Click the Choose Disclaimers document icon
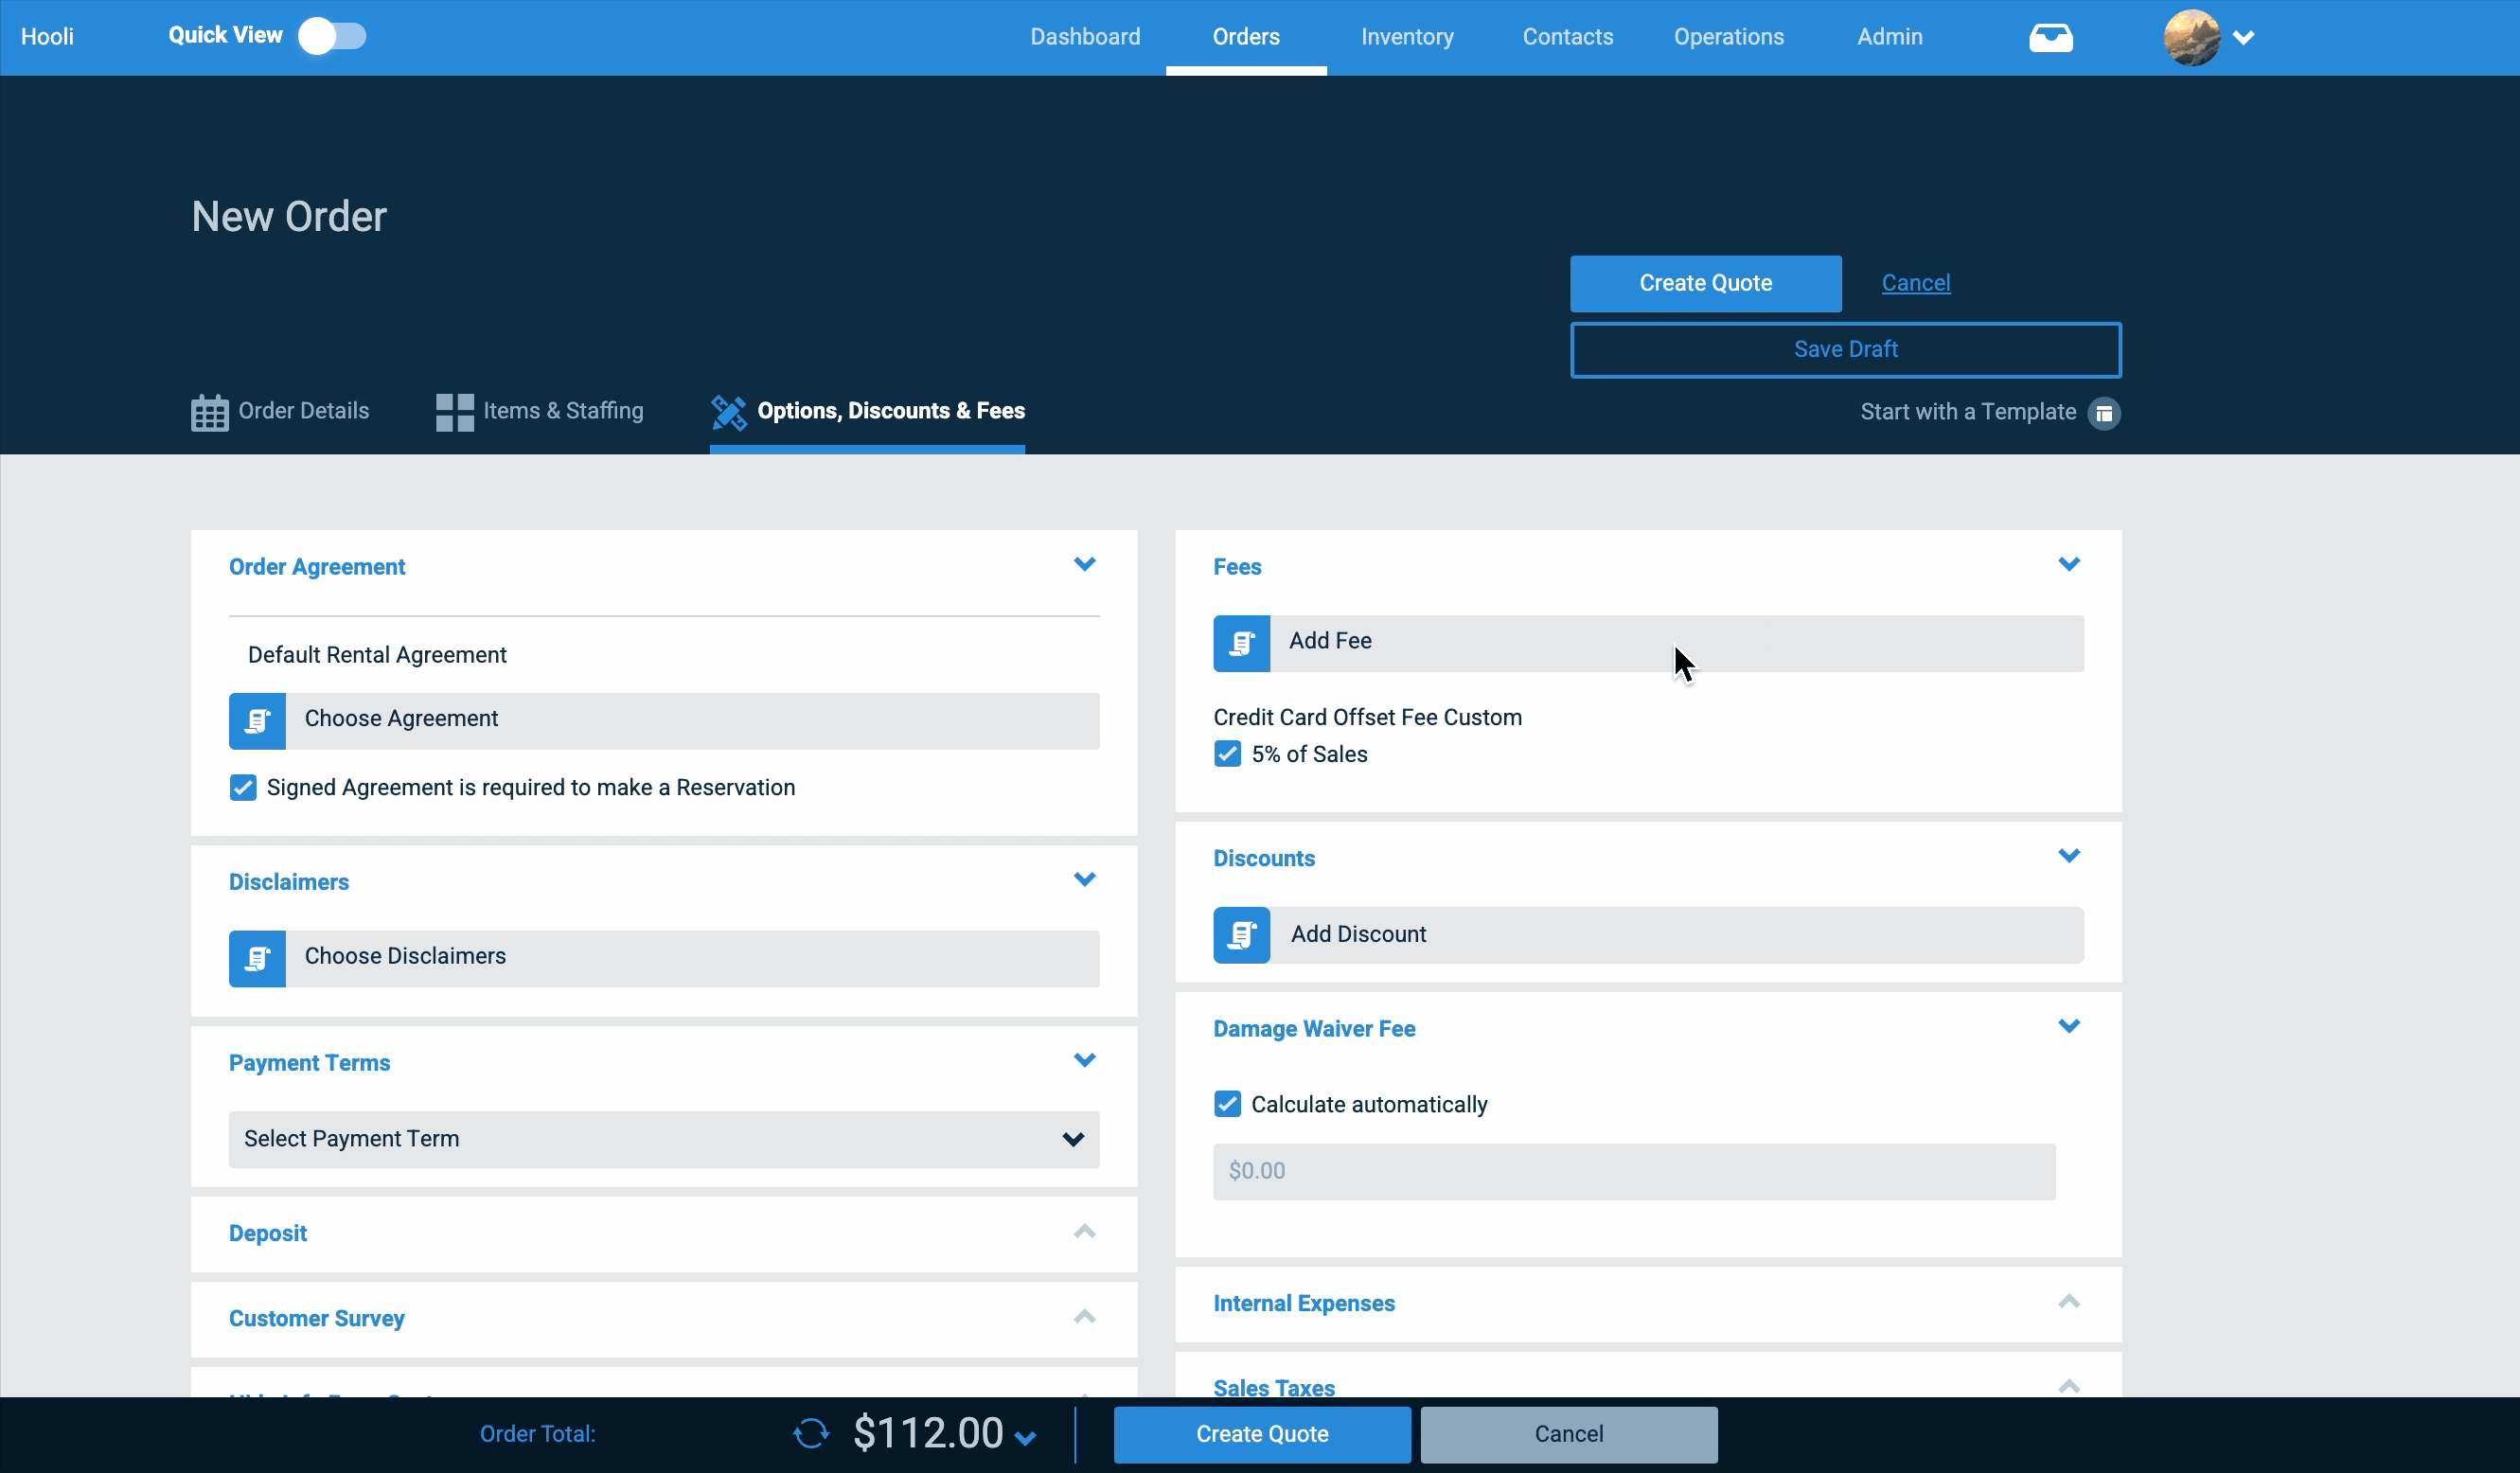 257,959
